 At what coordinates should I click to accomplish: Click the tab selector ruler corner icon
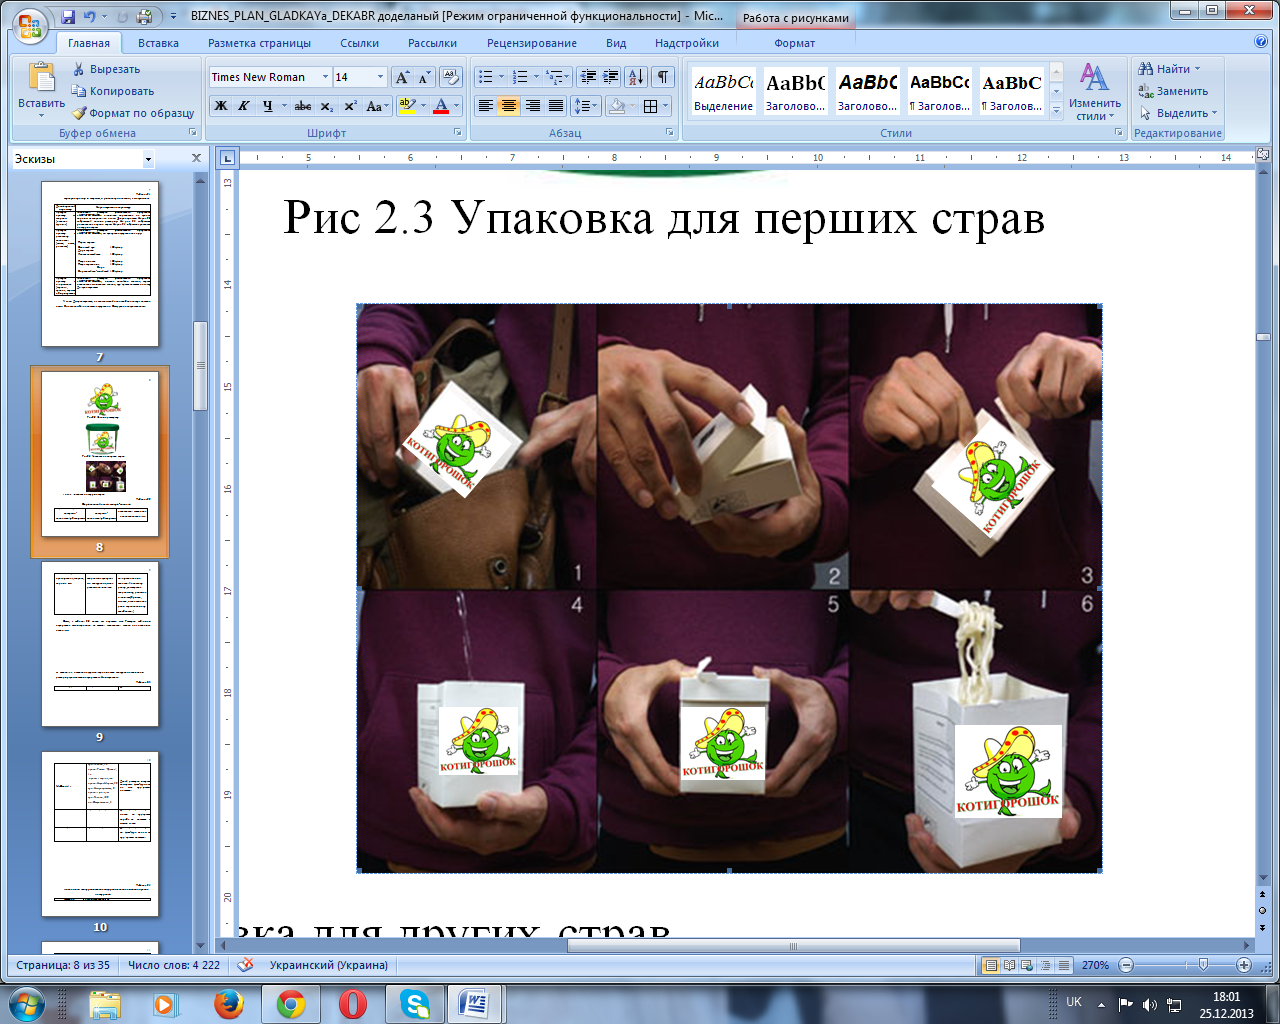[227, 158]
